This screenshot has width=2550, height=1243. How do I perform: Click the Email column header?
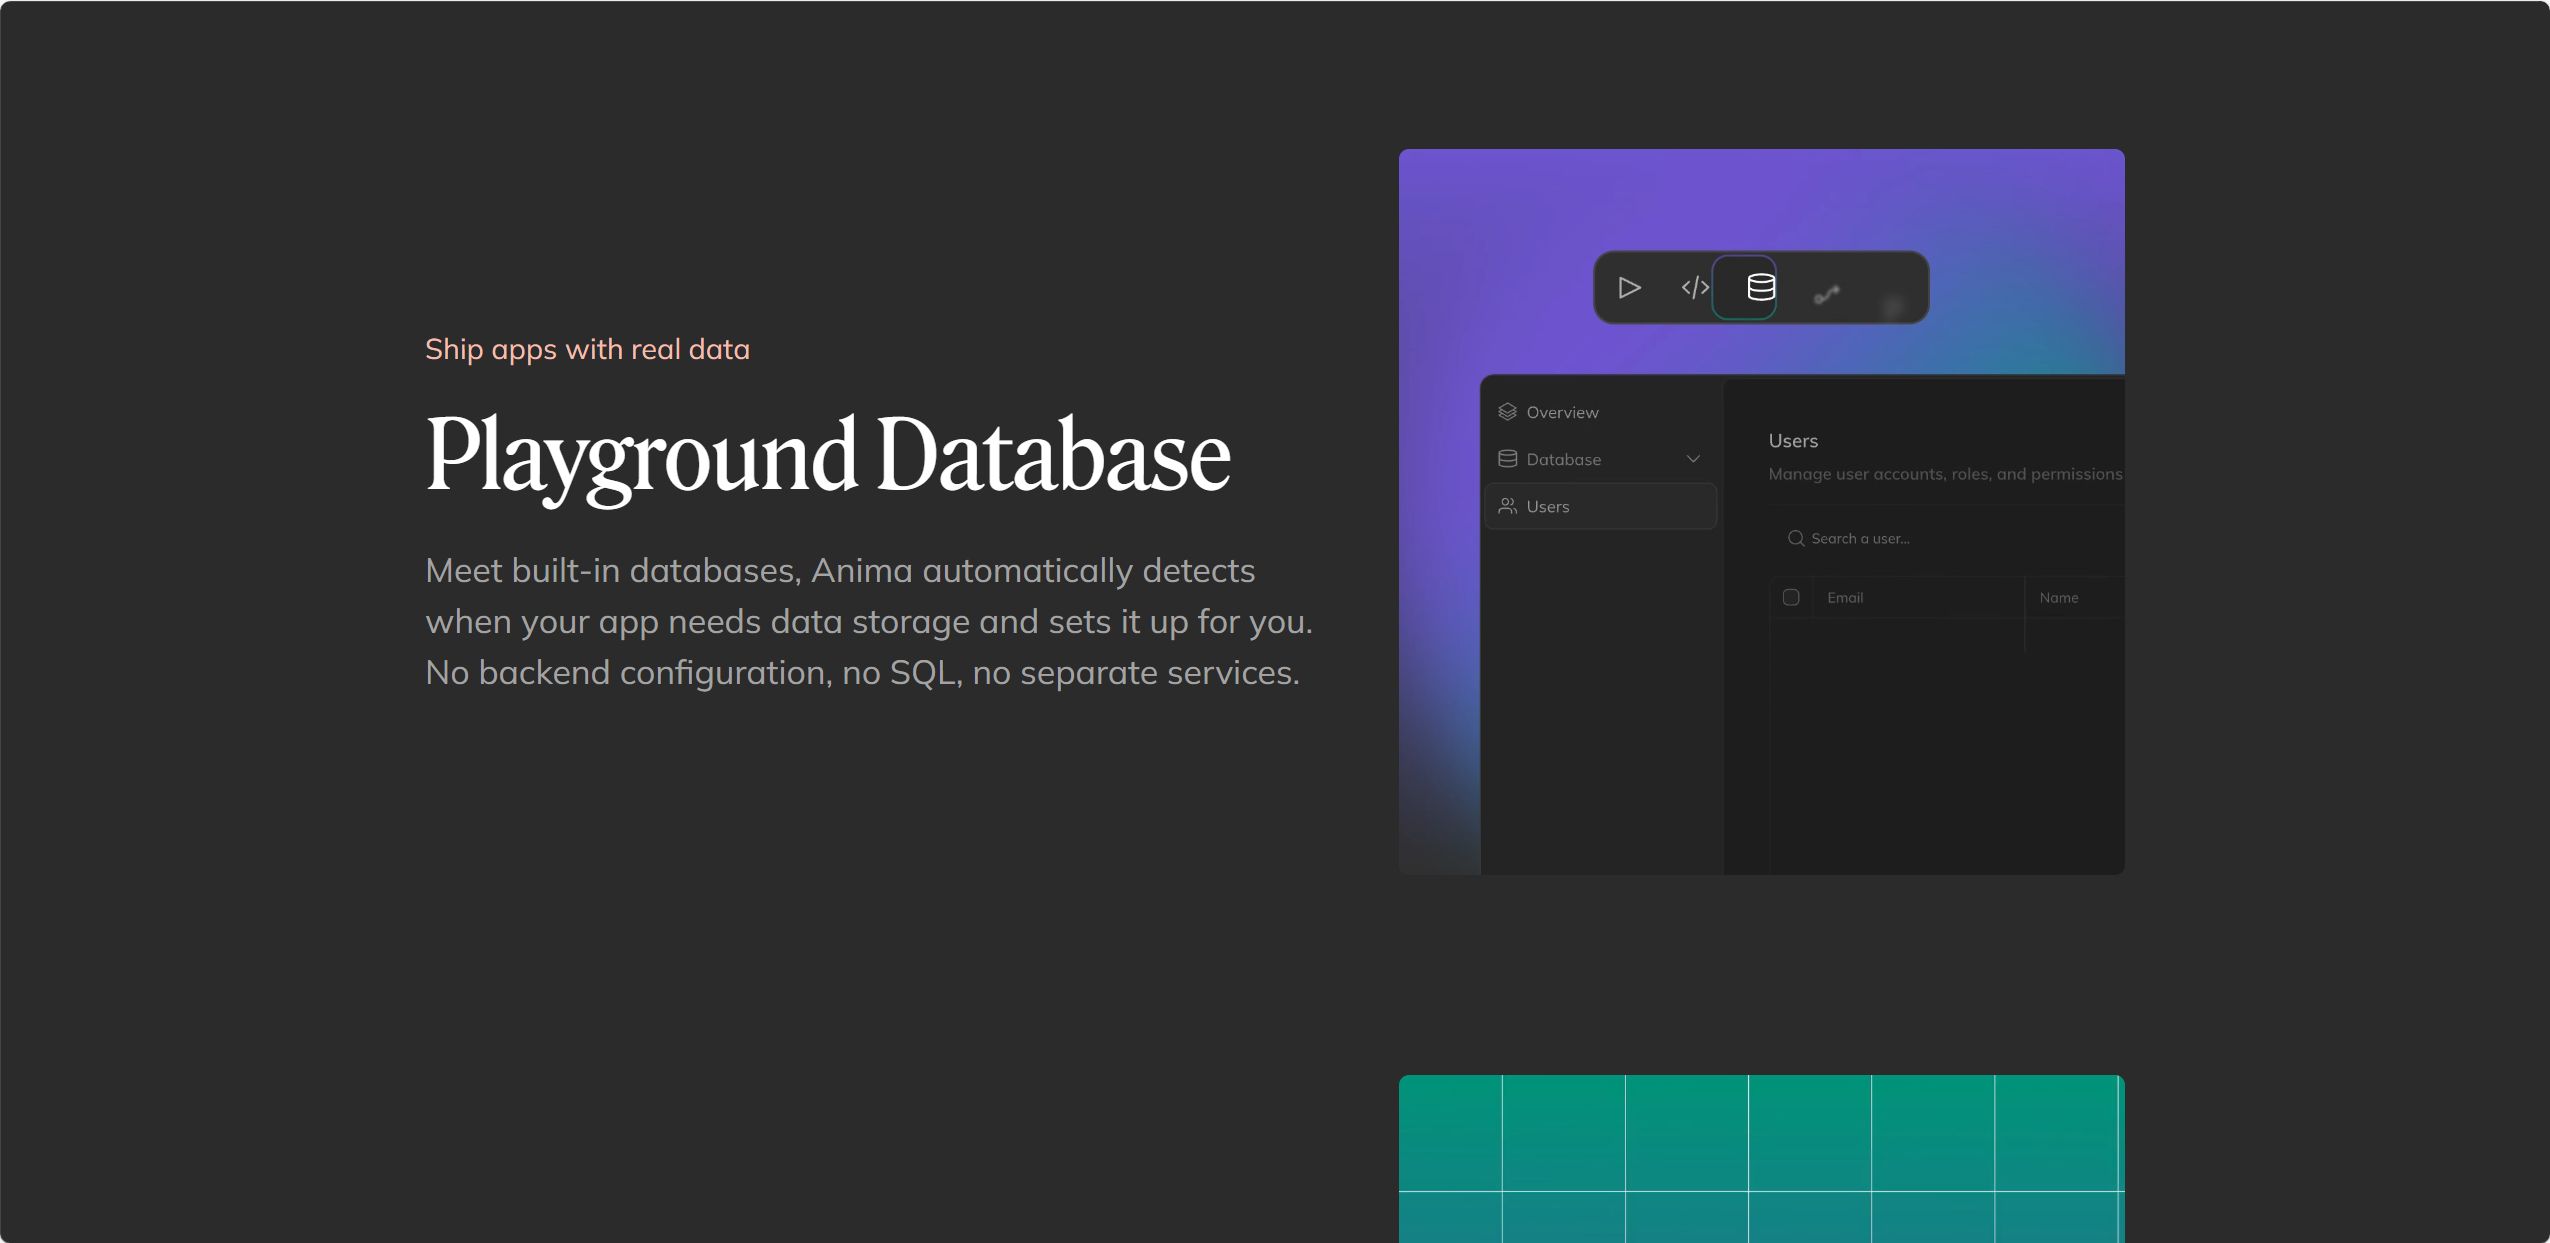(x=1845, y=597)
